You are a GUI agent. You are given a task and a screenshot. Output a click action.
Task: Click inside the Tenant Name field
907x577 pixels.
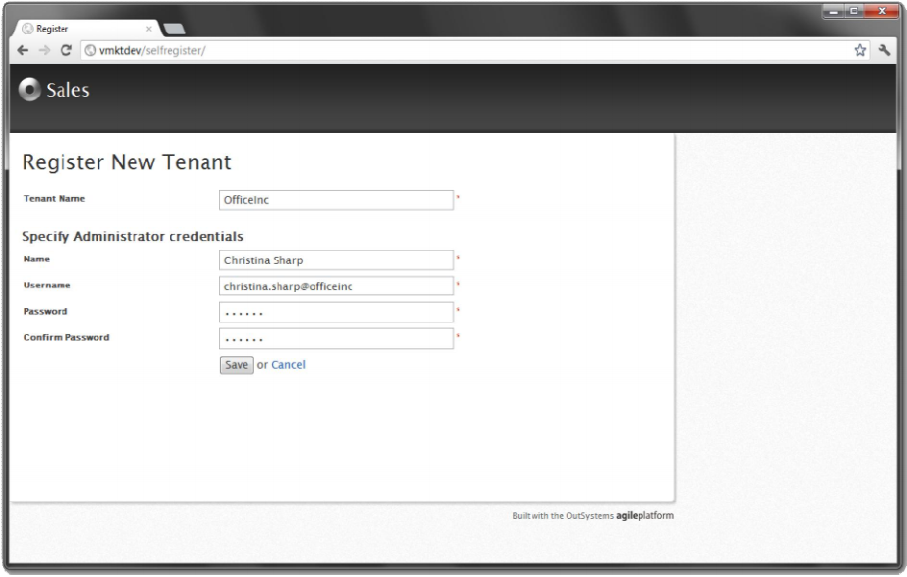click(335, 198)
